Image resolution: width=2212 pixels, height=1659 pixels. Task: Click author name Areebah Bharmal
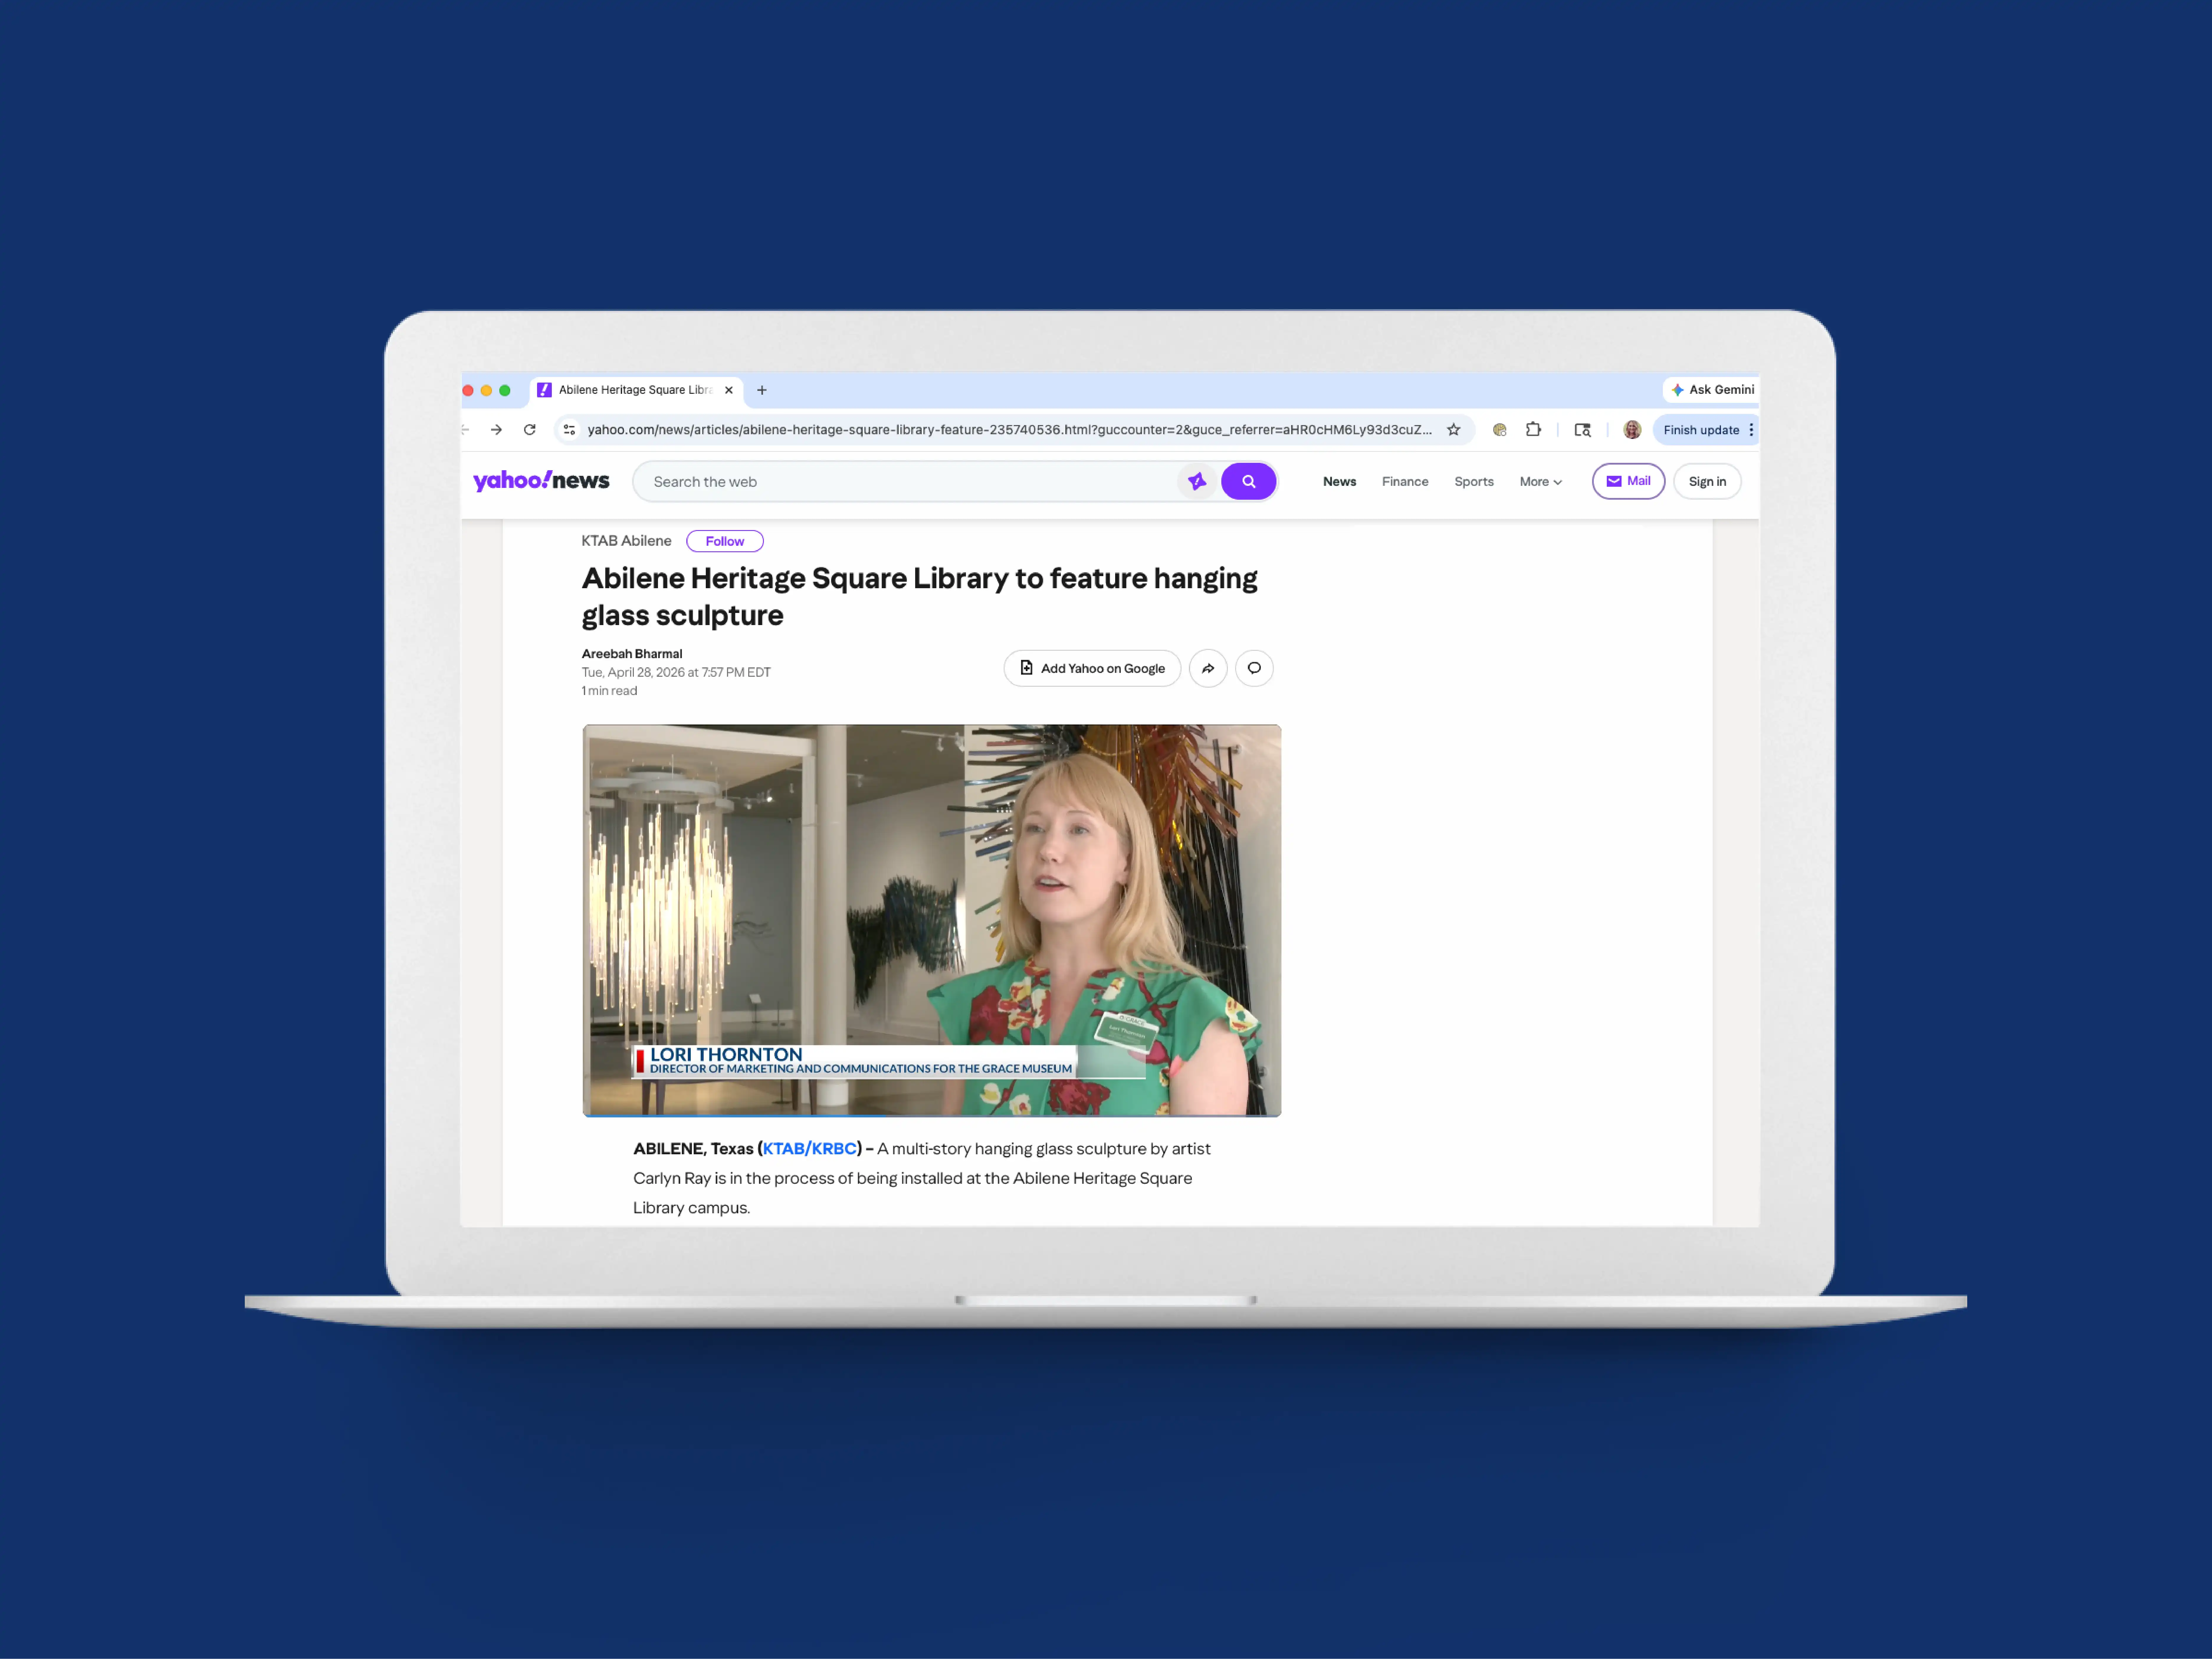pyautogui.click(x=632, y=654)
